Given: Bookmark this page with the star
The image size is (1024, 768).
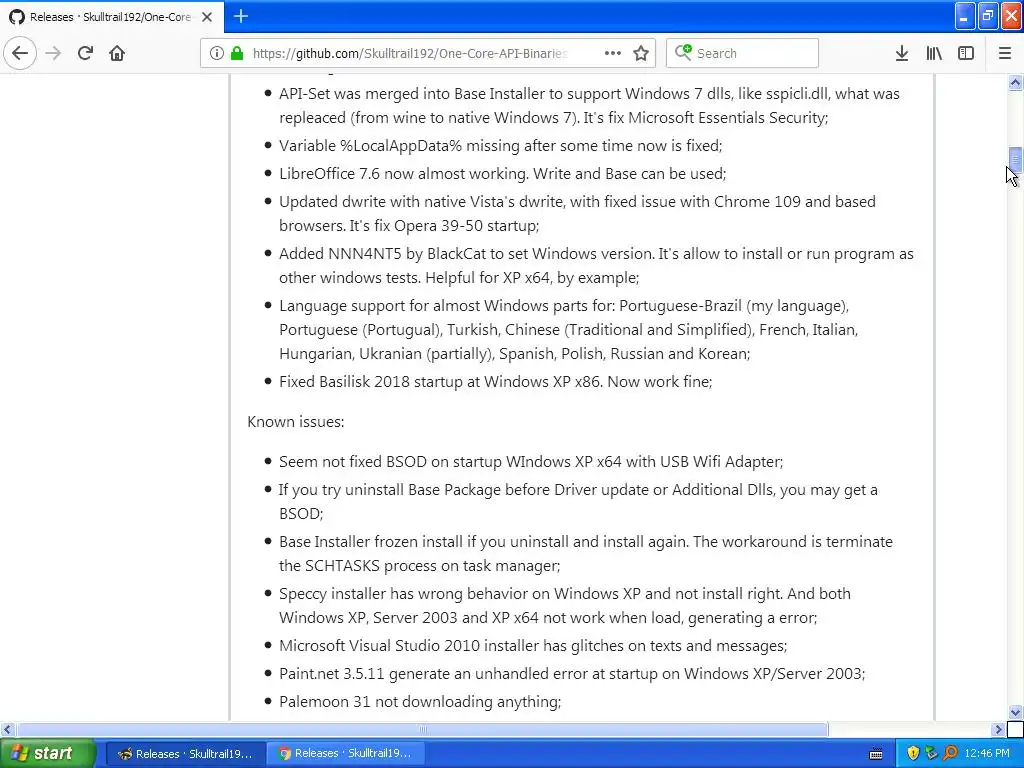Looking at the screenshot, I should (641, 53).
